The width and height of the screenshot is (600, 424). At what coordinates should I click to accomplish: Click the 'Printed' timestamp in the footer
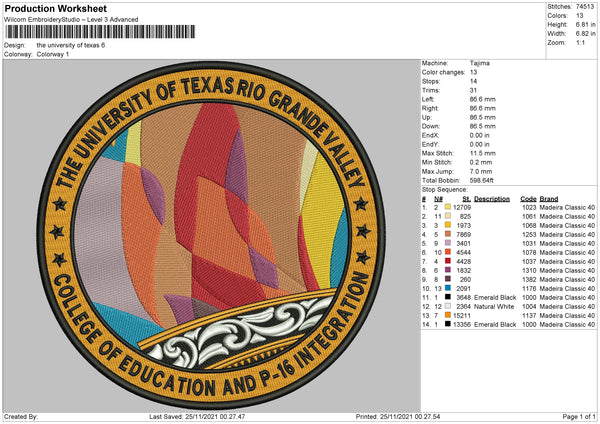pos(398,416)
